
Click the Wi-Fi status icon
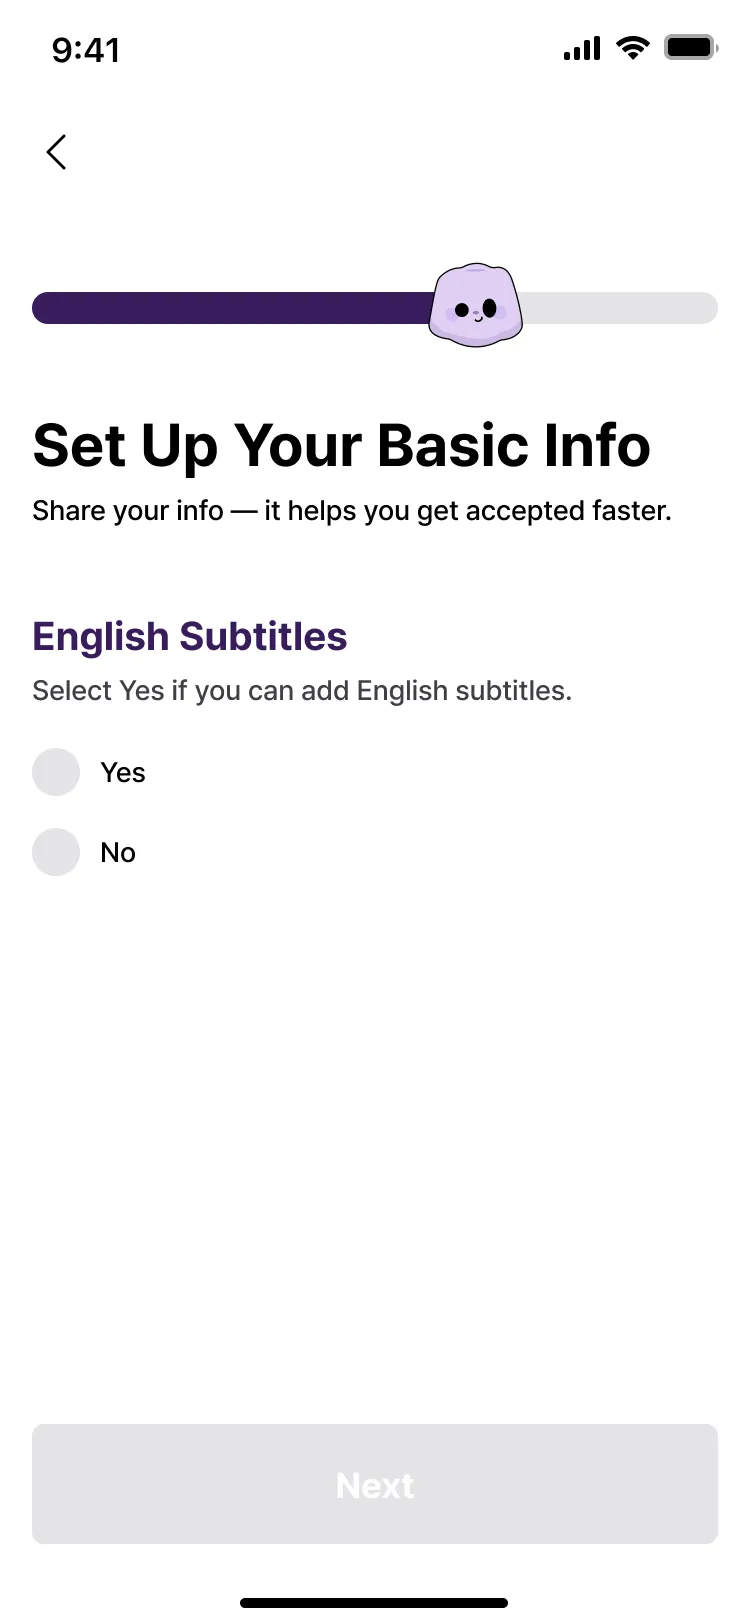(632, 47)
